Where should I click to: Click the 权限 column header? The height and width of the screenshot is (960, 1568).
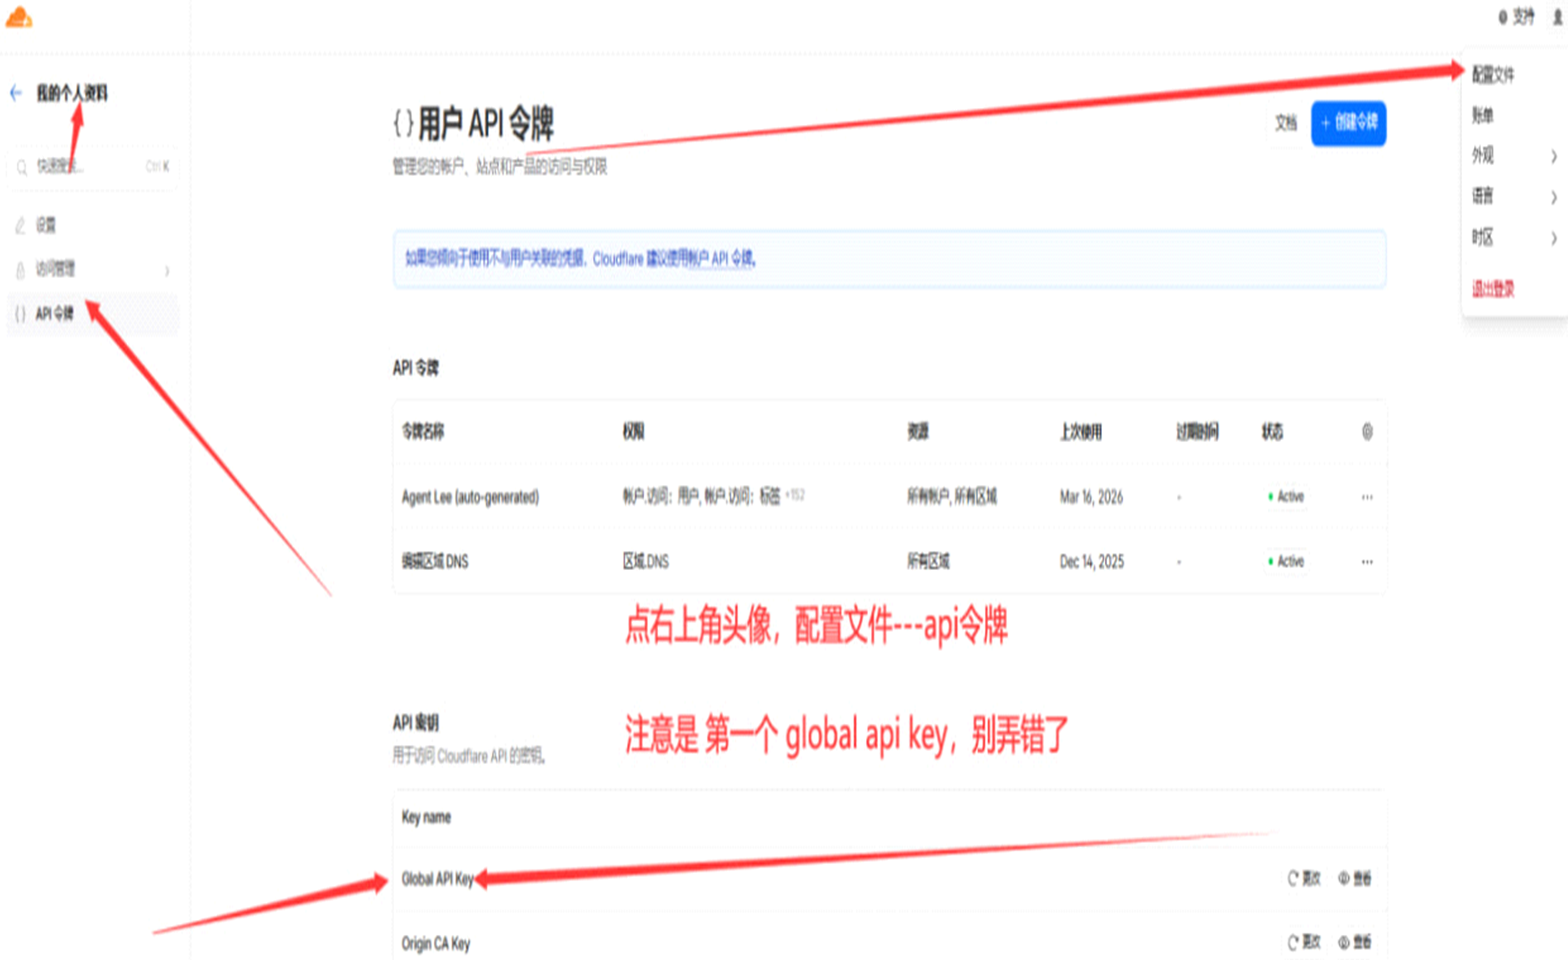633,432
